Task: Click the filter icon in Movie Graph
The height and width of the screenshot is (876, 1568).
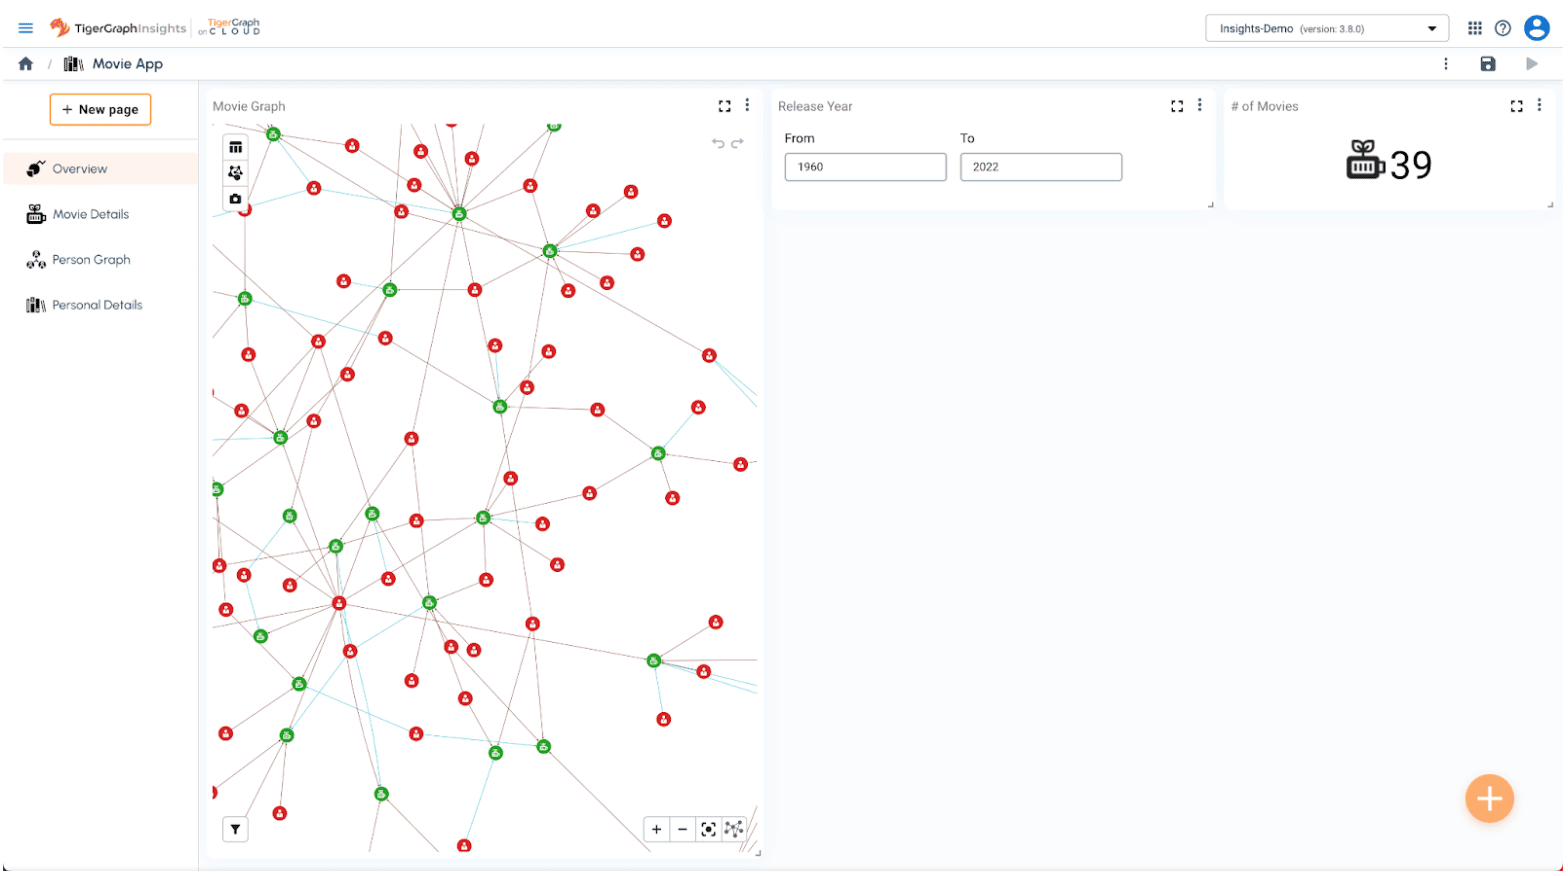Action: tap(235, 830)
